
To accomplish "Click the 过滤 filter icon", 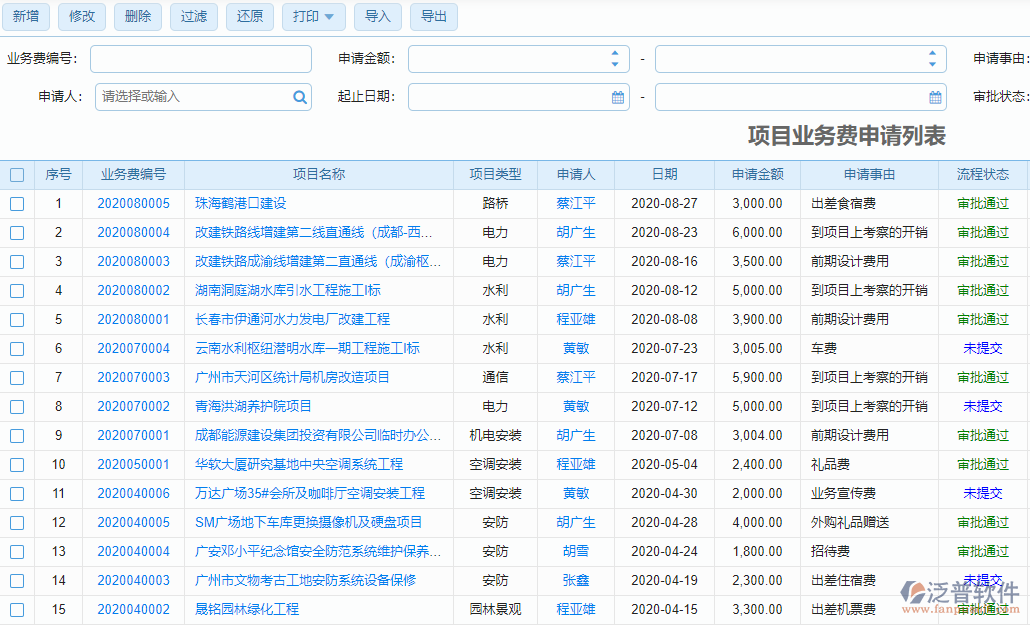I will [x=193, y=17].
